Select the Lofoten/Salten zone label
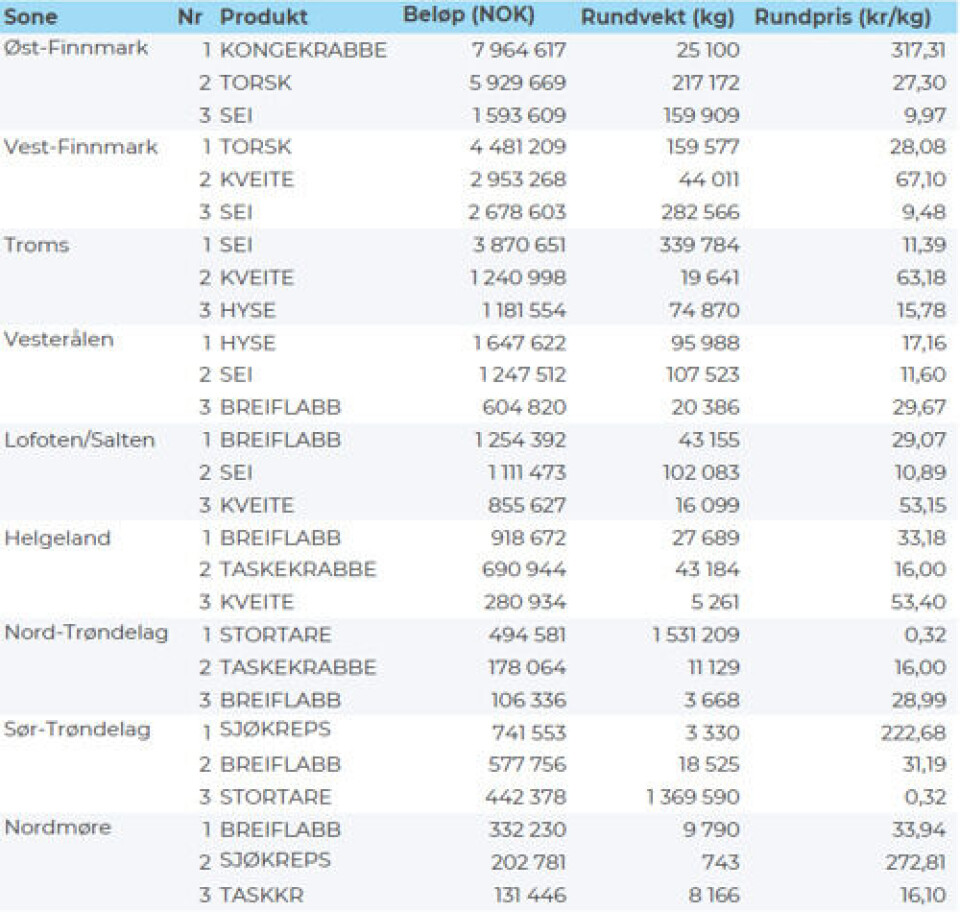Image resolution: width=960 pixels, height=912 pixels. click(80, 440)
